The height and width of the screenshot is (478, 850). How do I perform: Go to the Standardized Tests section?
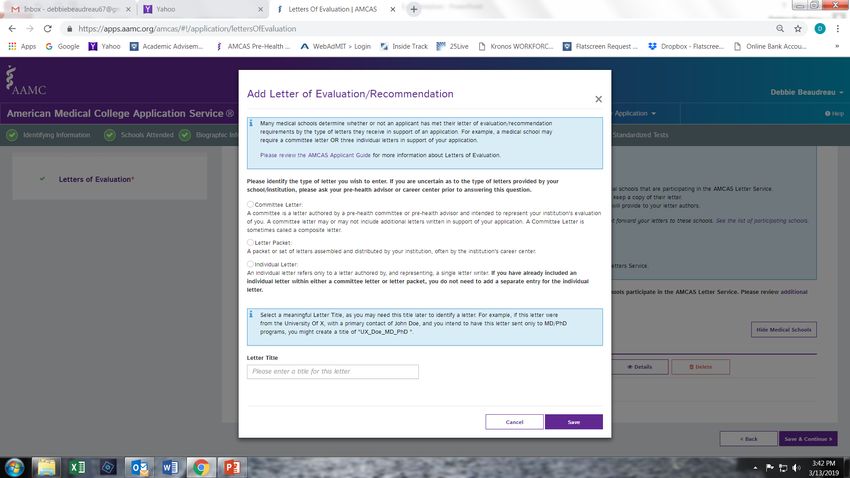[x=640, y=135]
